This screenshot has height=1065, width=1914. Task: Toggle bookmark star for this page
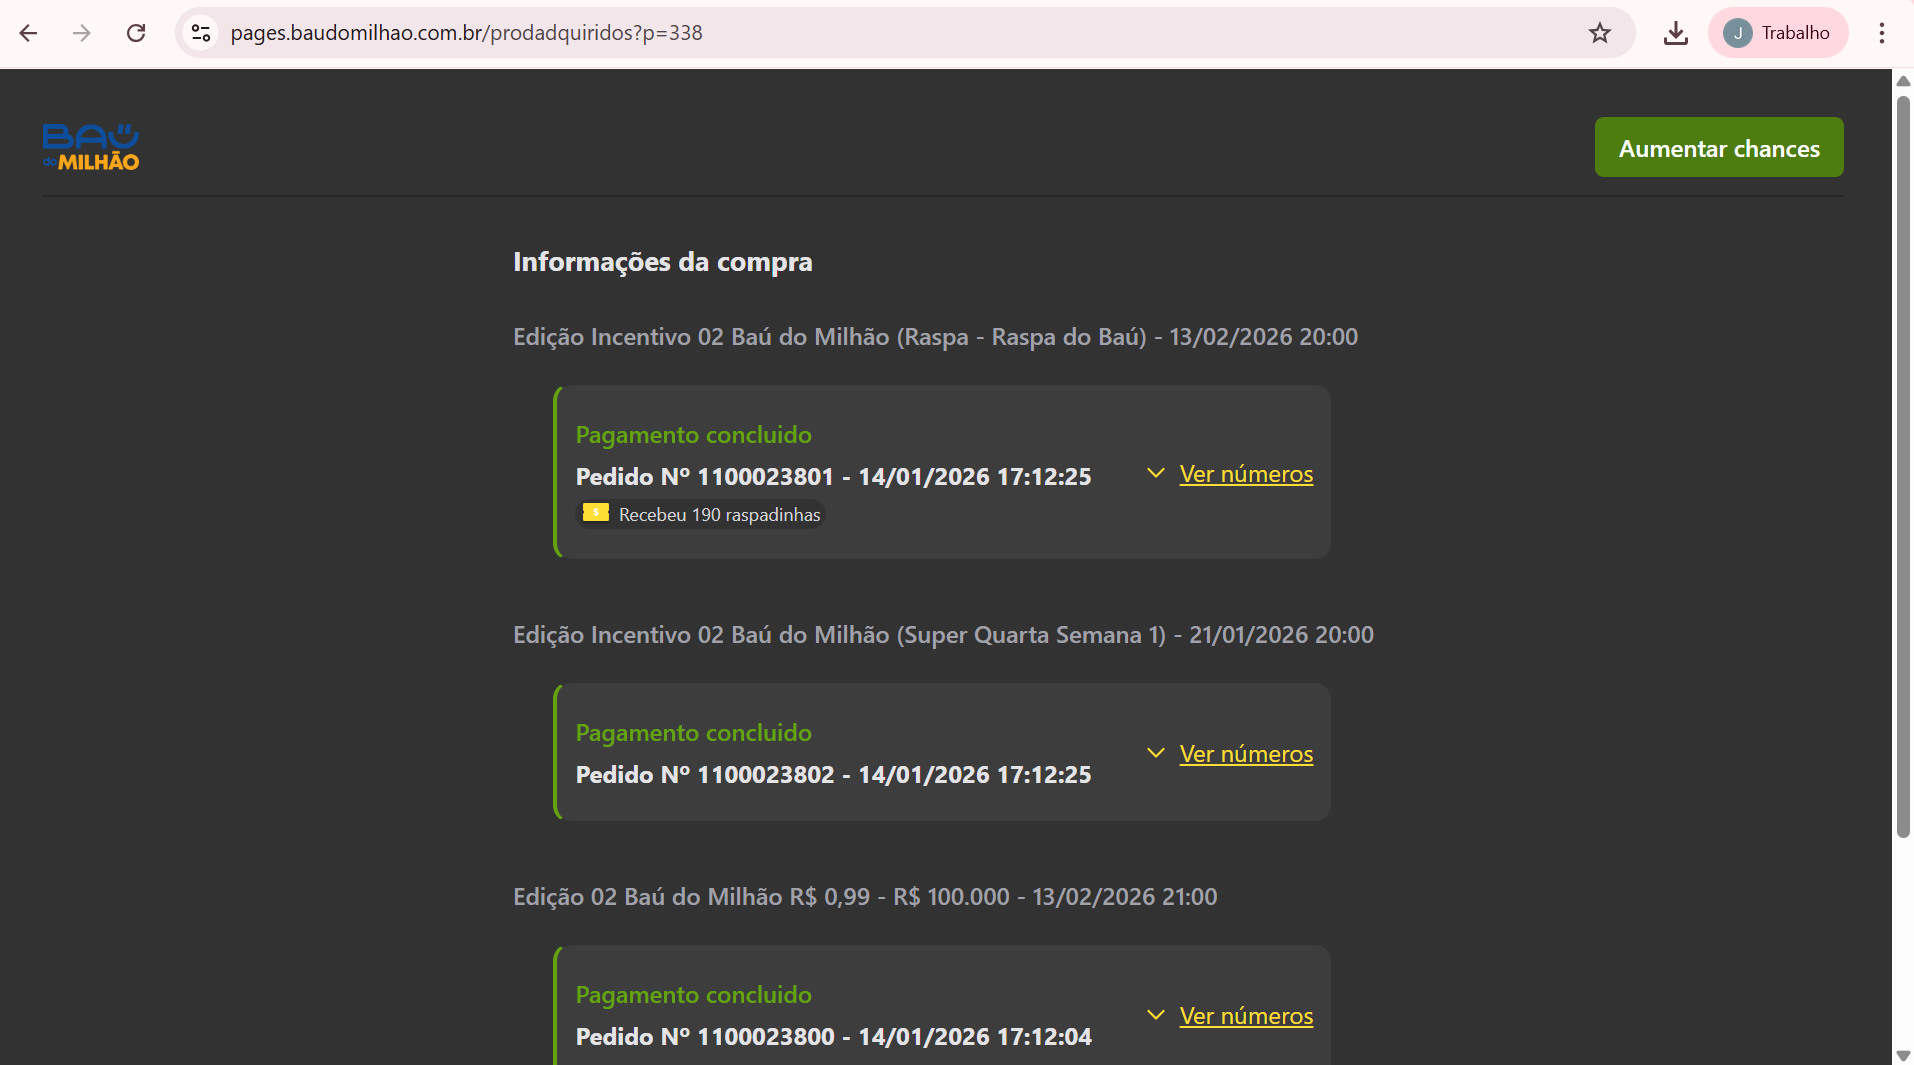(1599, 32)
